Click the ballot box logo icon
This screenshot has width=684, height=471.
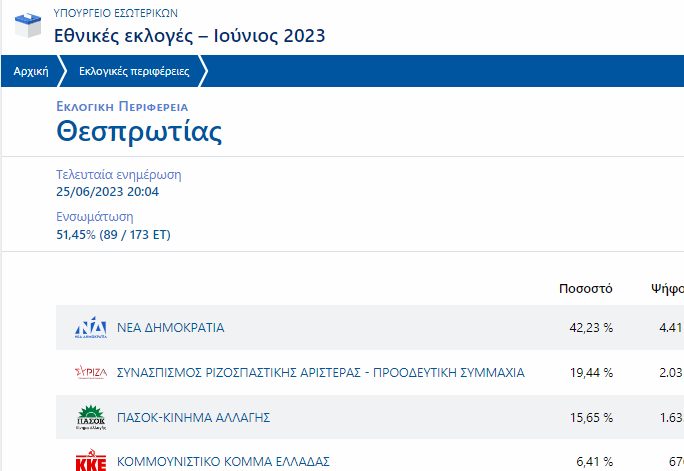[x=28, y=25]
